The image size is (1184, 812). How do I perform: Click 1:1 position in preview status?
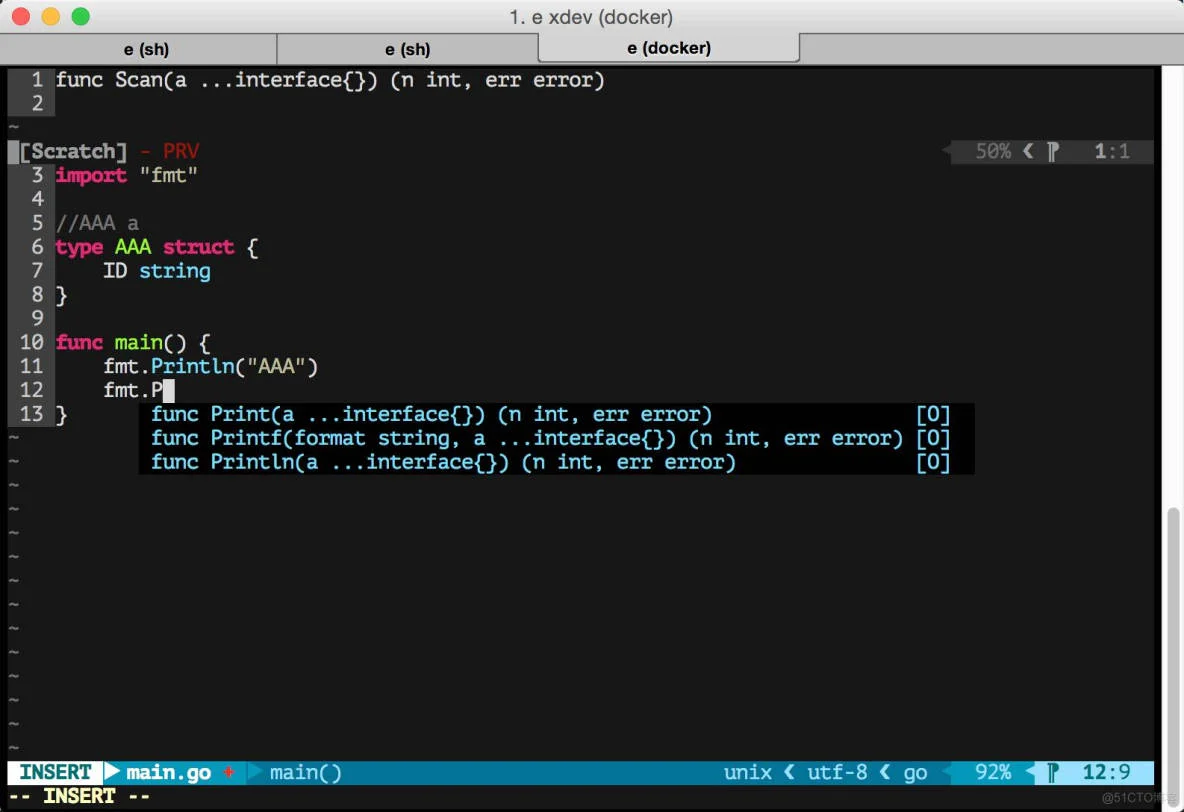pyautogui.click(x=1112, y=151)
